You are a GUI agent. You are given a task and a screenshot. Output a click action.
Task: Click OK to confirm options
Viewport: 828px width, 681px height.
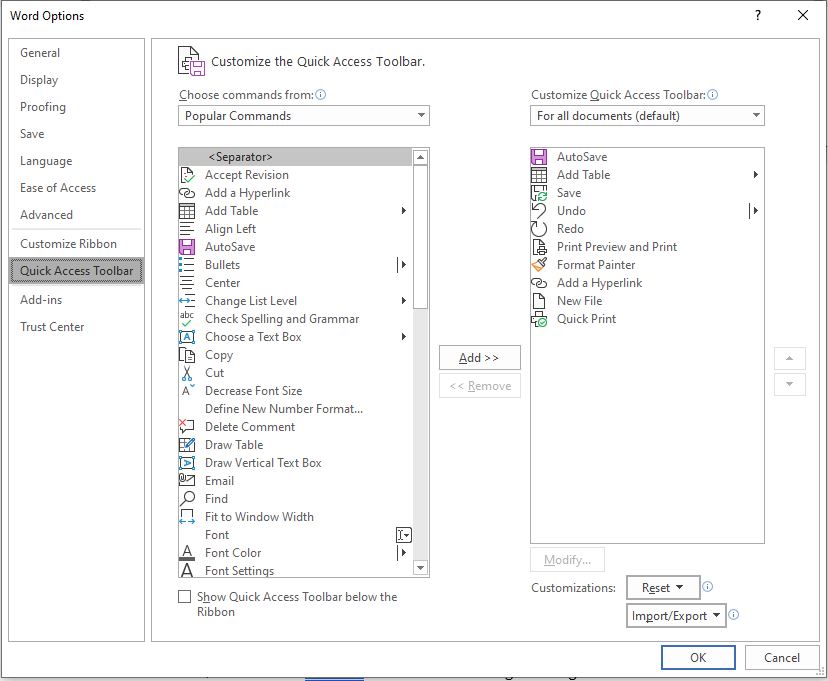[x=698, y=657]
